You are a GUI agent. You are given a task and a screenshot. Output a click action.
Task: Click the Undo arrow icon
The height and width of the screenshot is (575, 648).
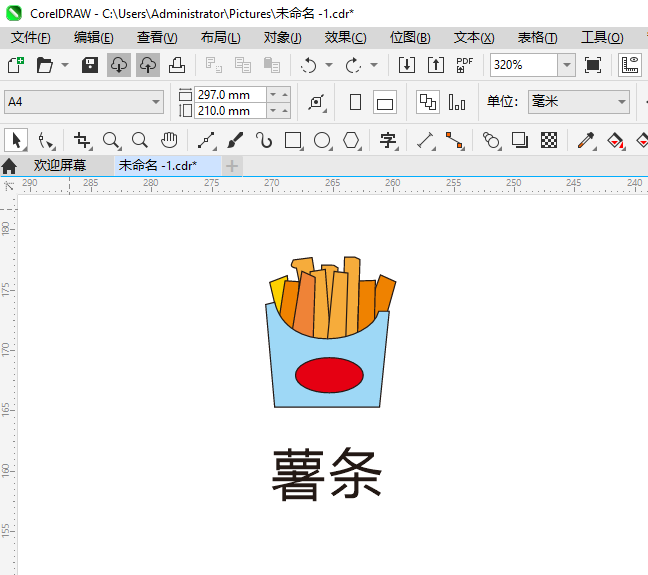(x=309, y=65)
